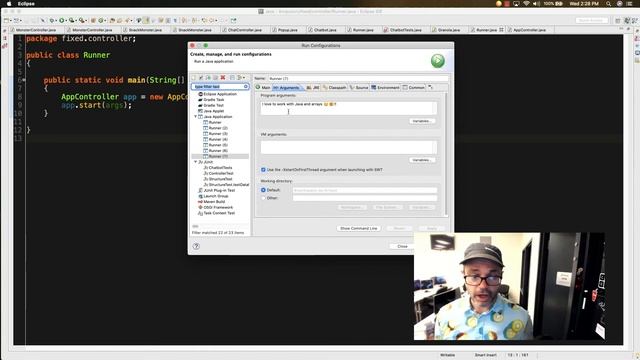Select OSGi Framework in configuration tree
Viewport: 640px width, 360px height.
(215, 207)
